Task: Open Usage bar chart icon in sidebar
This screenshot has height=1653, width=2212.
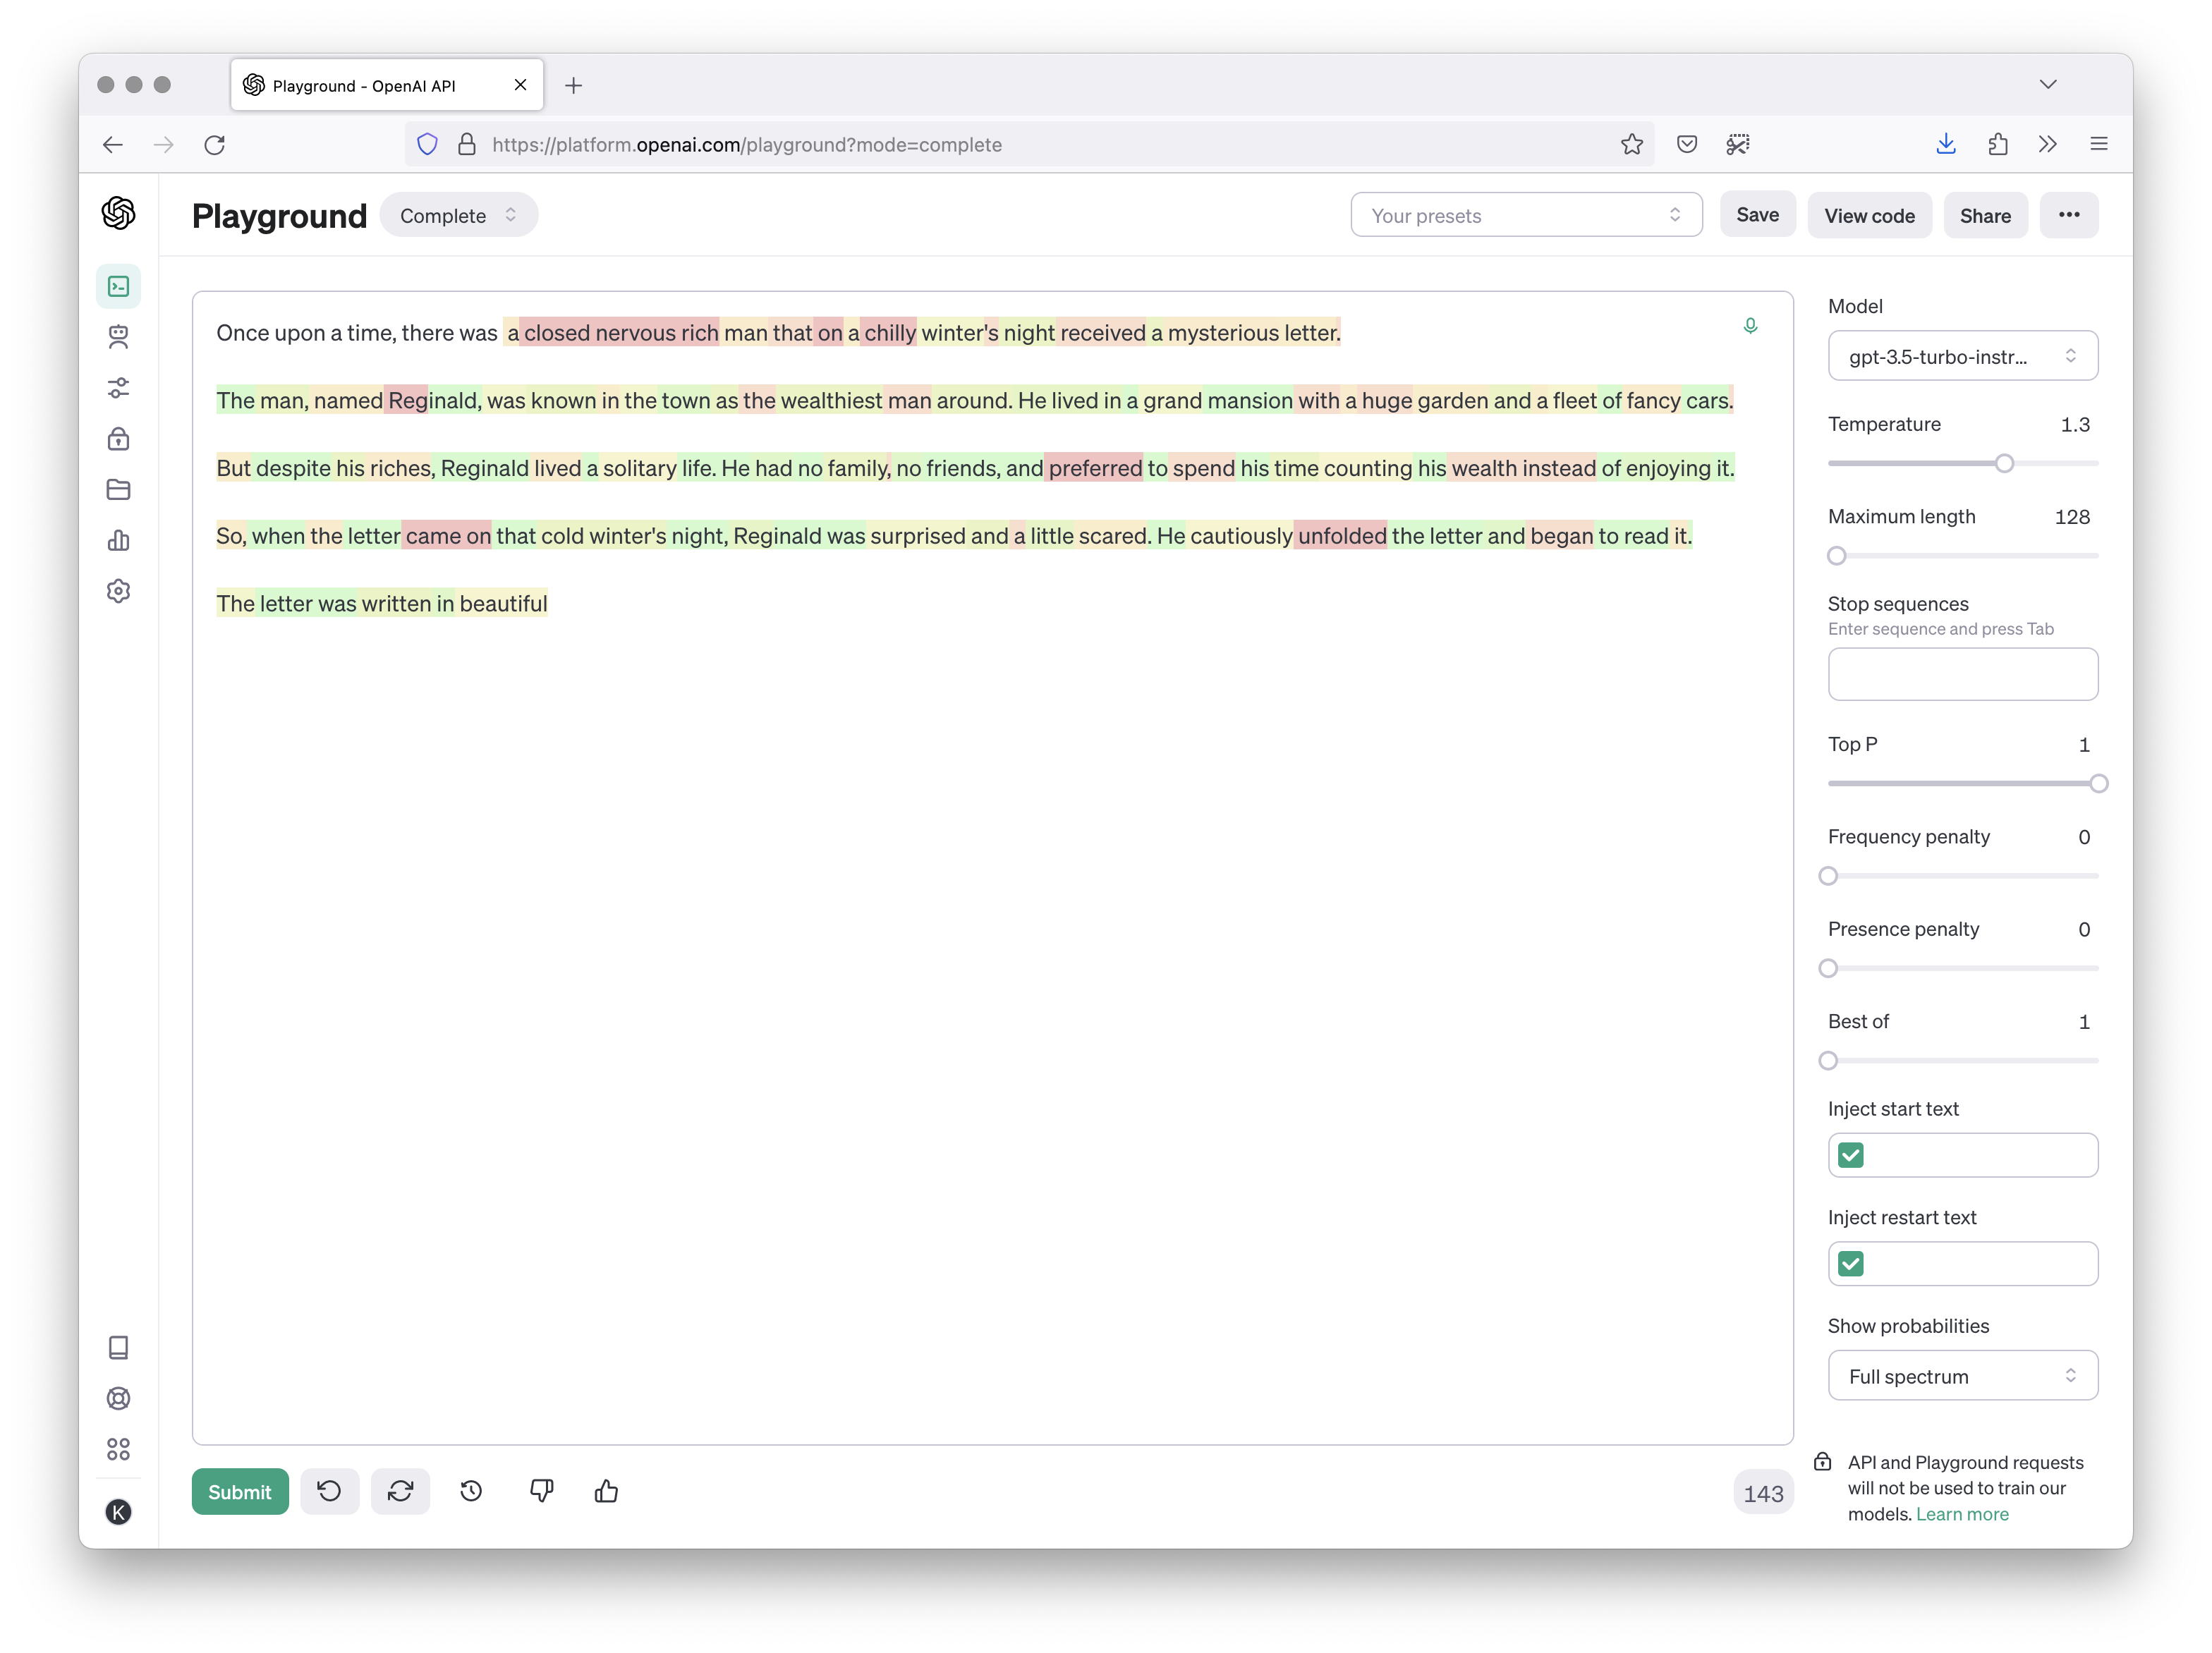Action: coord(119,541)
